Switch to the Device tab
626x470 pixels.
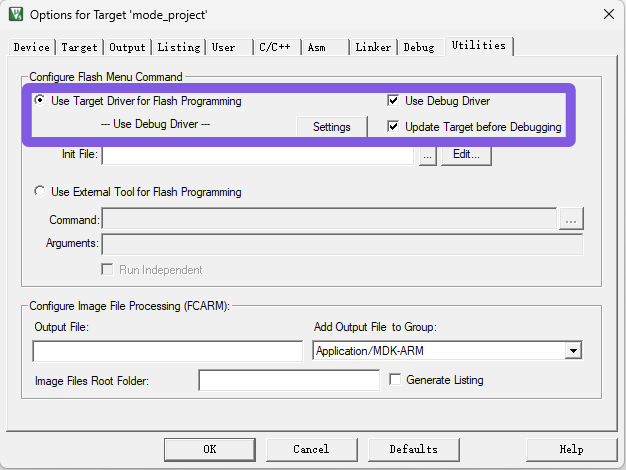tap(32, 47)
